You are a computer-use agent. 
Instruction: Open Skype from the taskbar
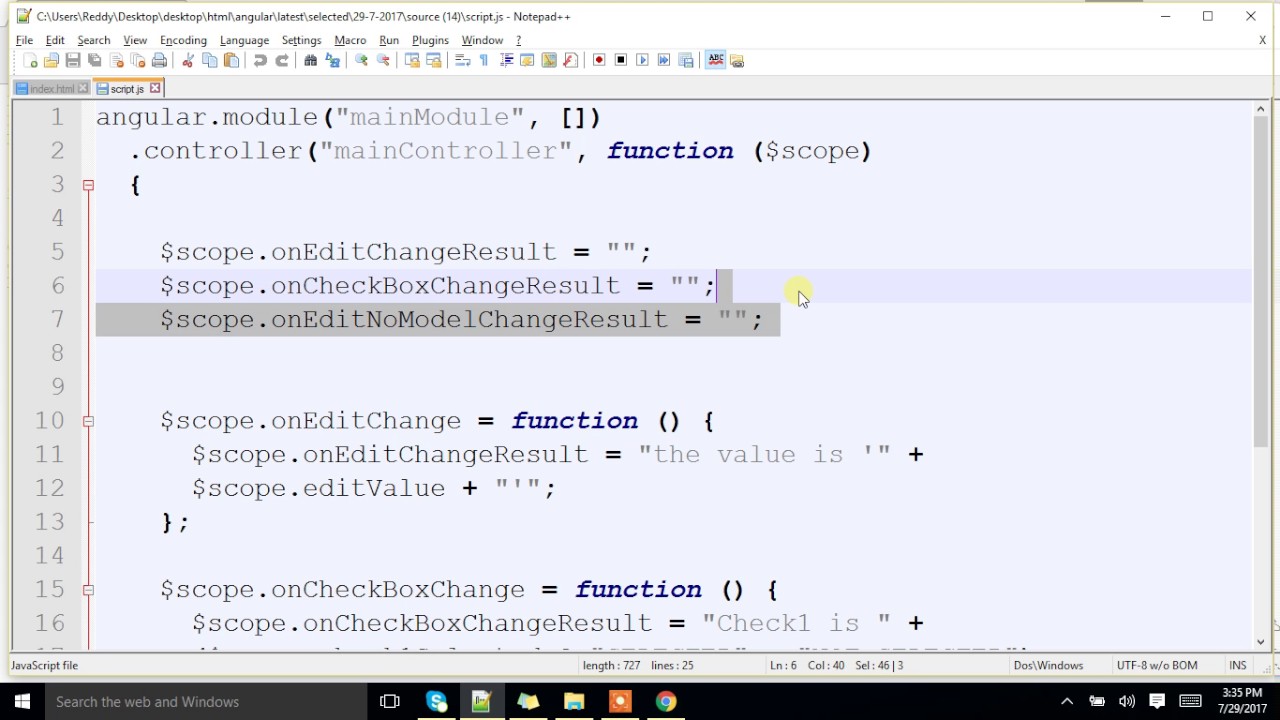[437, 702]
